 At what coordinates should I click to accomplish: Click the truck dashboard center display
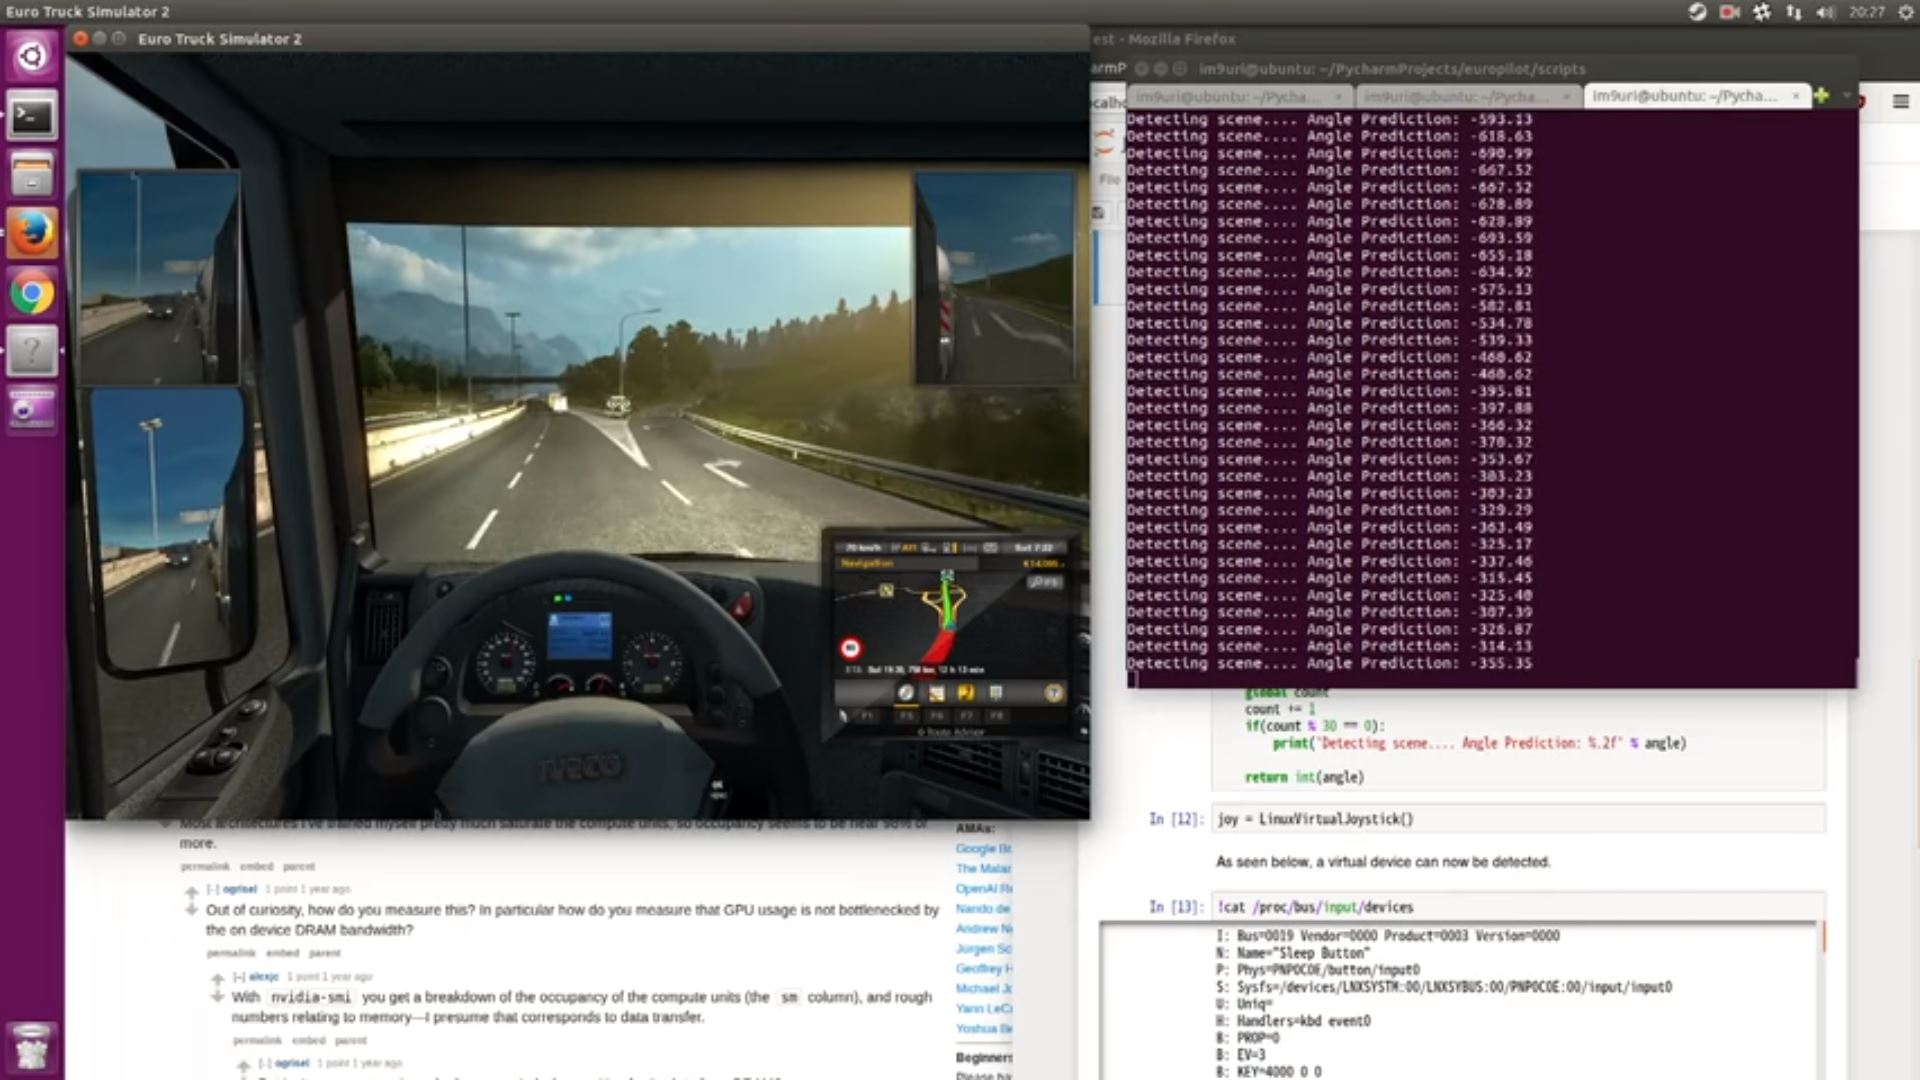[579, 635]
